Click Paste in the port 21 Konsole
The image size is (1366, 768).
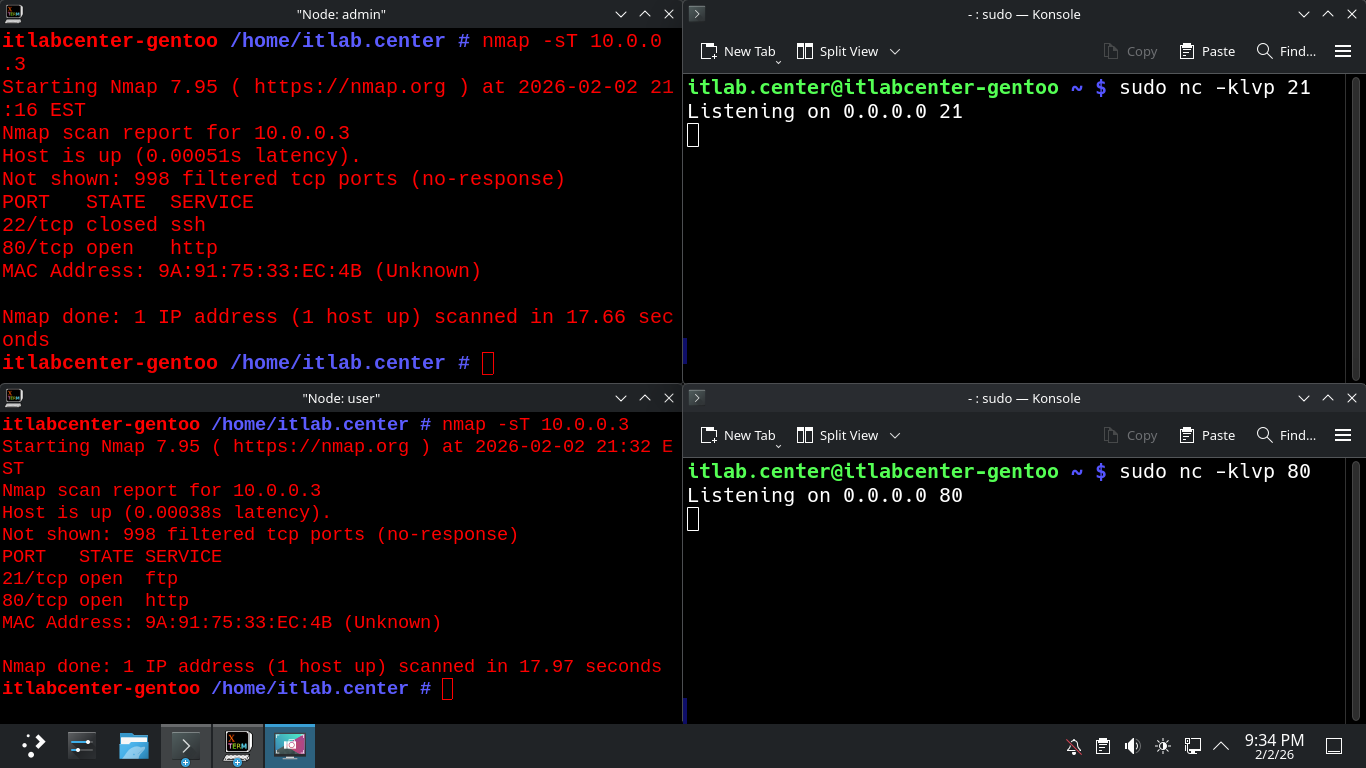pos(1207,51)
